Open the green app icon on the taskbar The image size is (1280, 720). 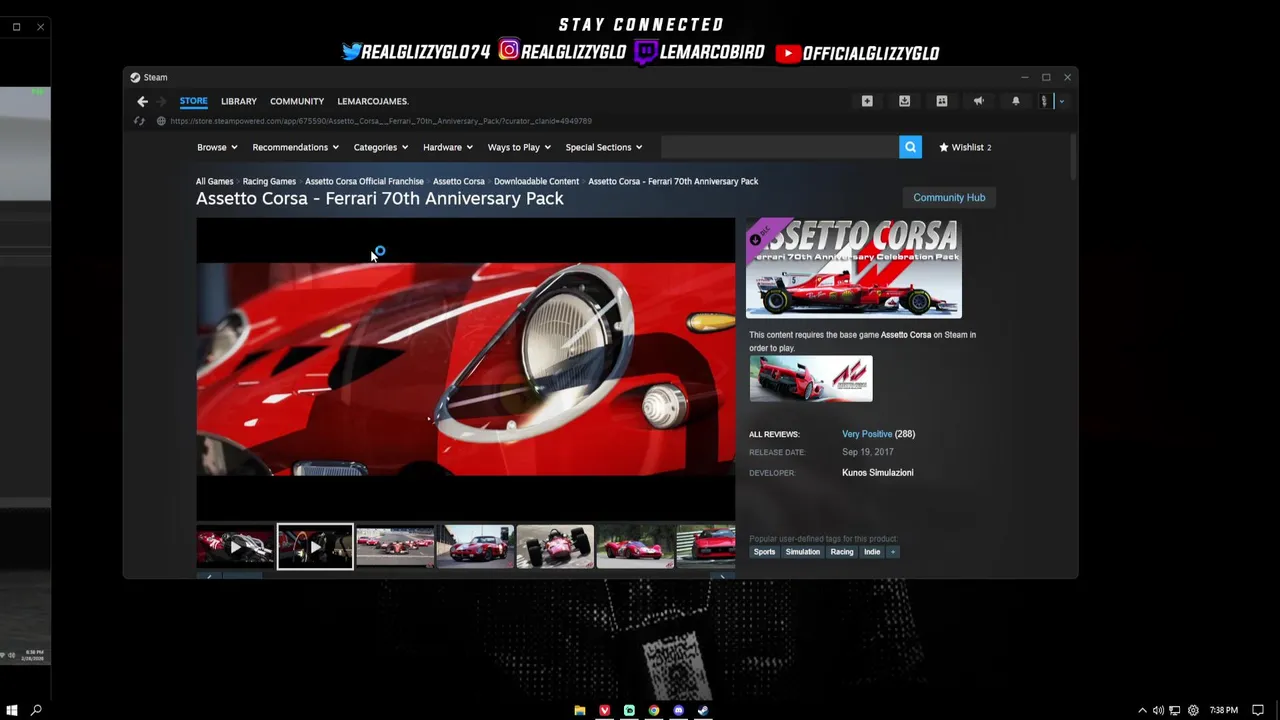629,710
